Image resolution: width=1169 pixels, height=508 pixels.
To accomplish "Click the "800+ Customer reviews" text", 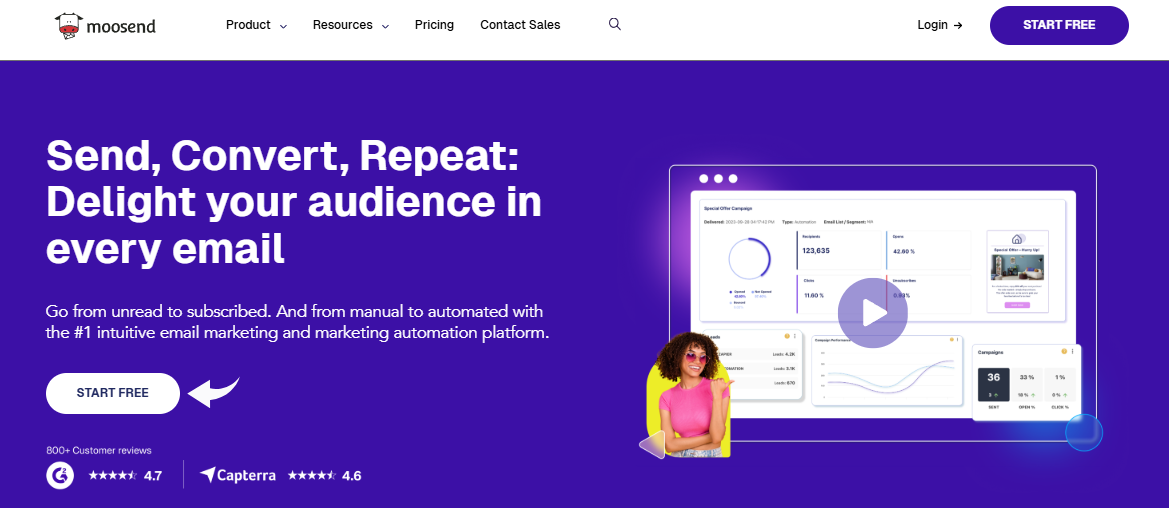I will click(x=98, y=450).
